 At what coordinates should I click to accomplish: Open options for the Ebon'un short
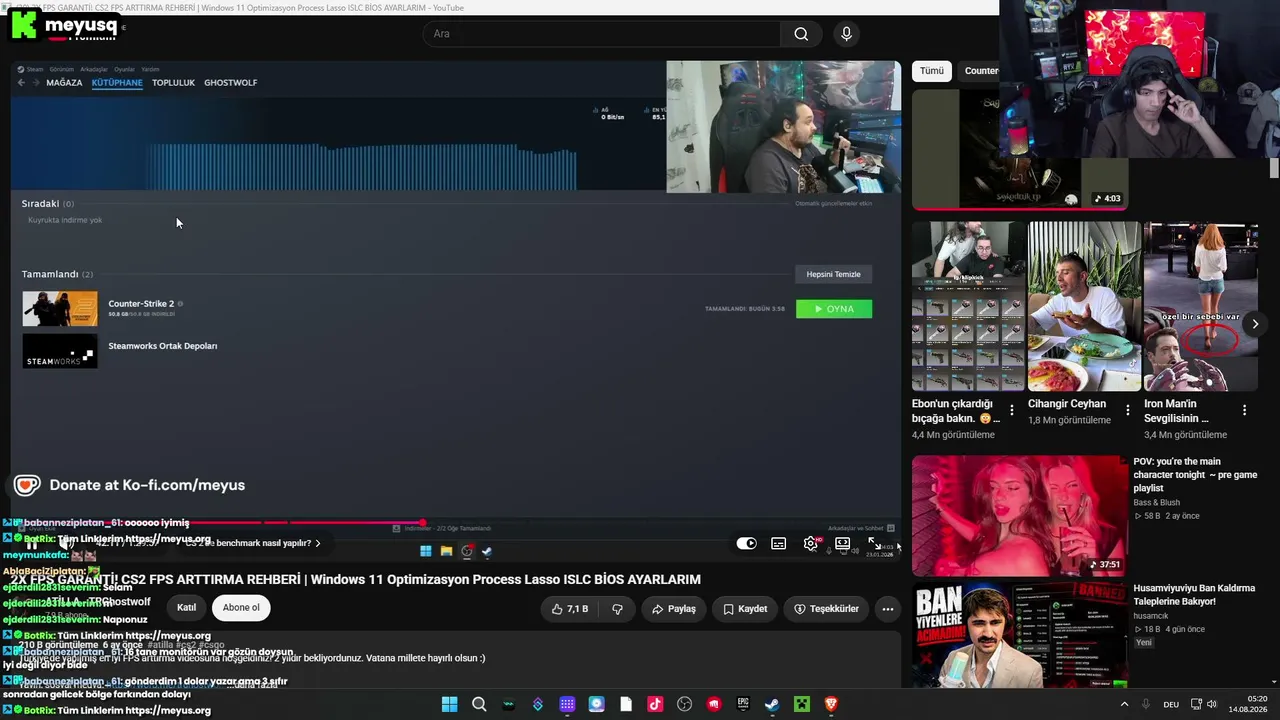click(1012, 410)
